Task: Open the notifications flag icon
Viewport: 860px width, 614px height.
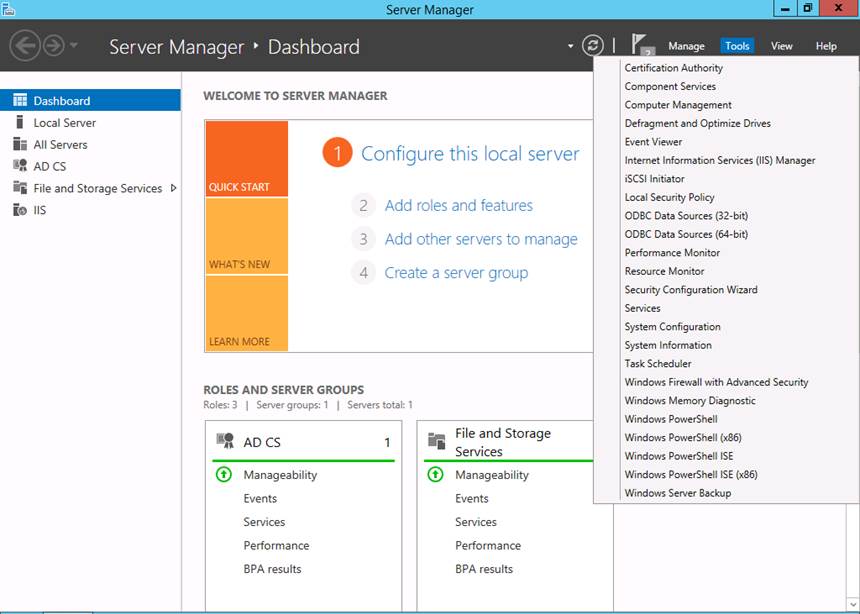Action: pos(641,46)
